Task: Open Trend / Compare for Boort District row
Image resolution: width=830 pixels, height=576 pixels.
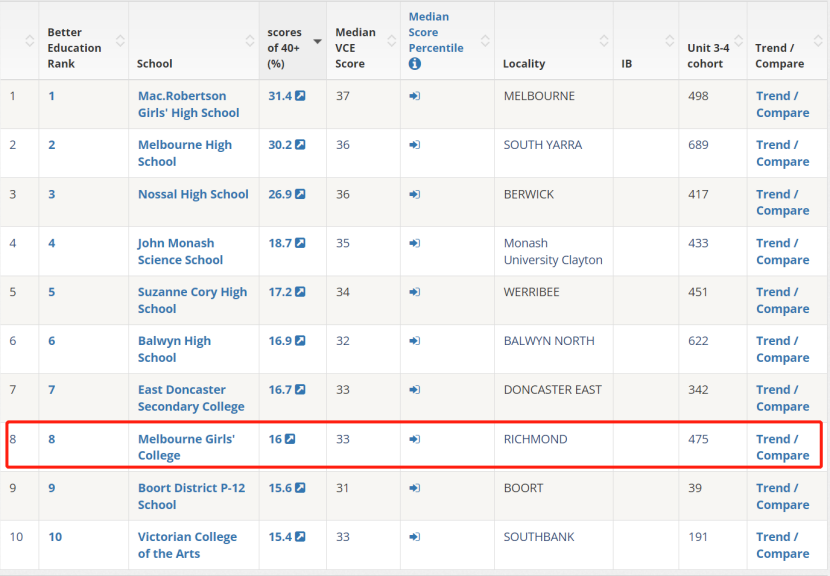Action: coord(782,496)
